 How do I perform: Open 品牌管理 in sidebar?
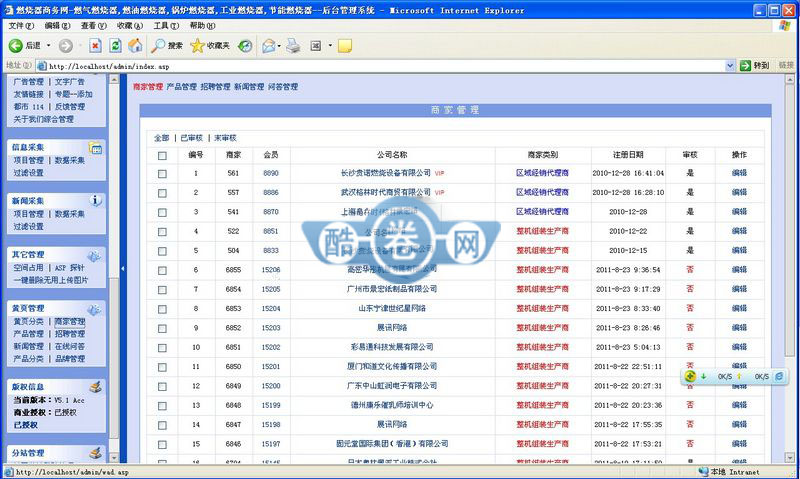pos(70,359)
